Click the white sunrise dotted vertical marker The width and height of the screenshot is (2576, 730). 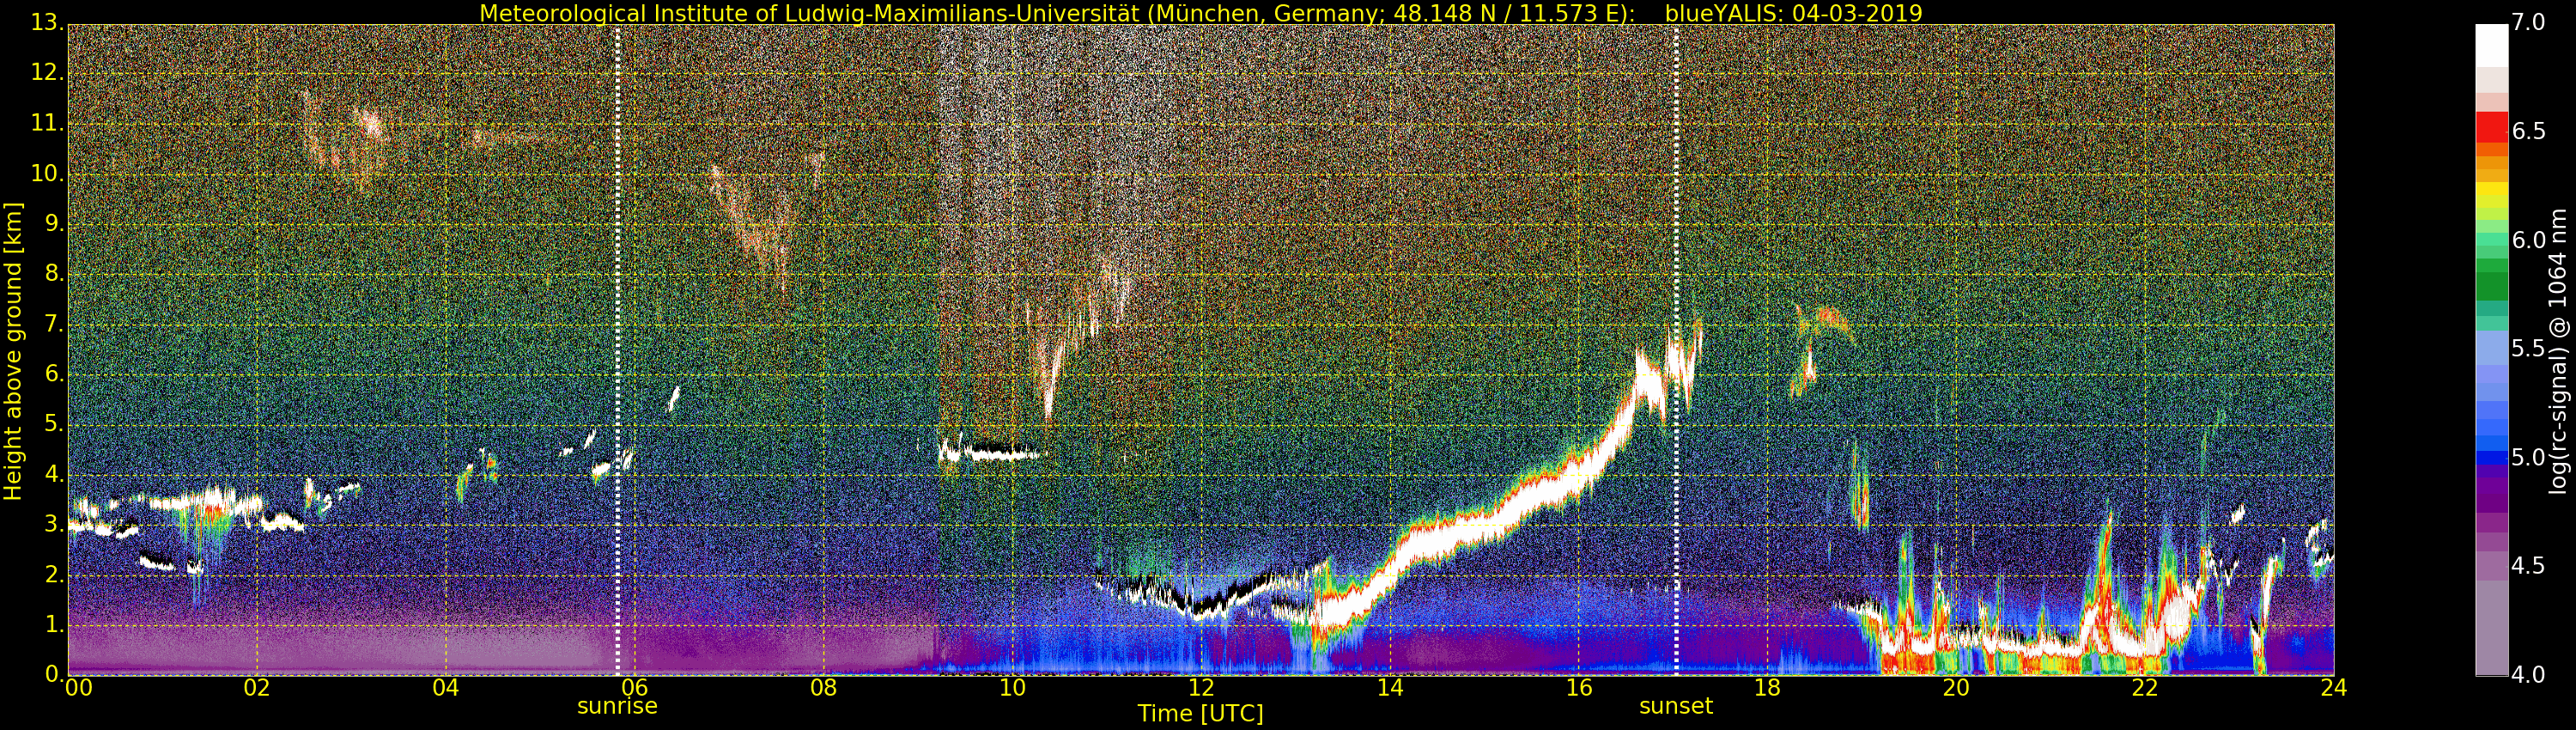coord(617,350)
